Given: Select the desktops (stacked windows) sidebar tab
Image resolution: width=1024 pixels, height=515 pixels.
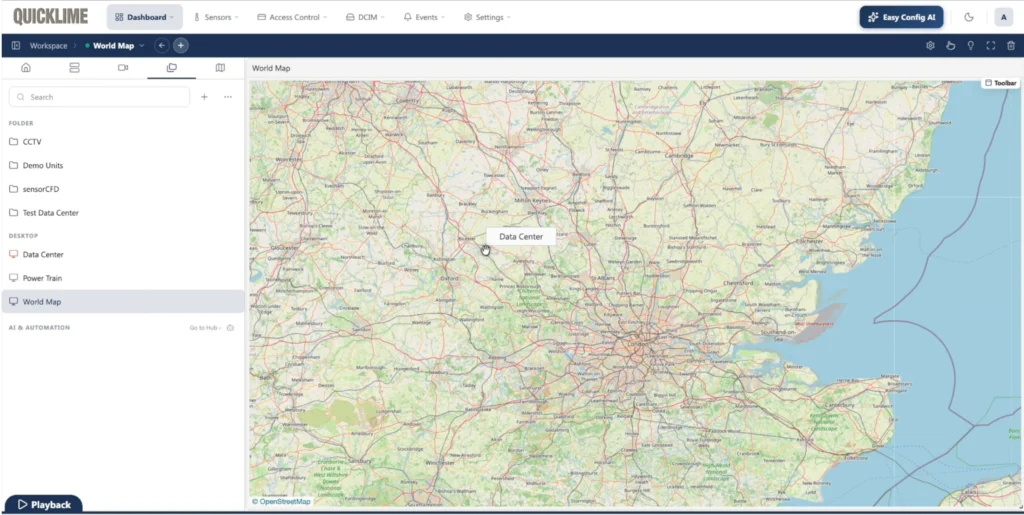Looking at the screenshot, I should (172, 68).
